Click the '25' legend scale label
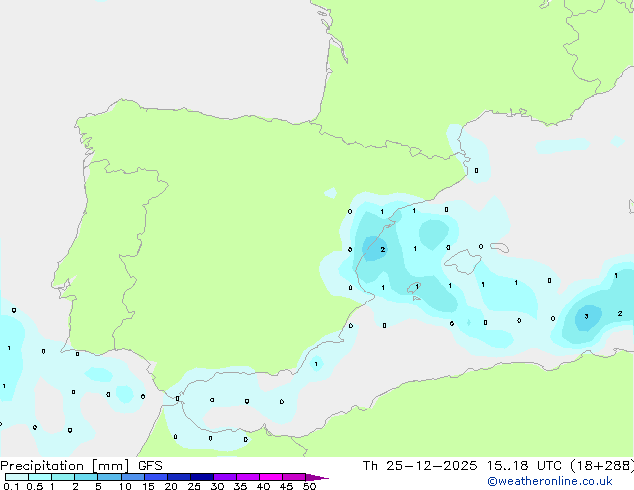This screenshot has height=490, width=634. [x=194, y=486]
